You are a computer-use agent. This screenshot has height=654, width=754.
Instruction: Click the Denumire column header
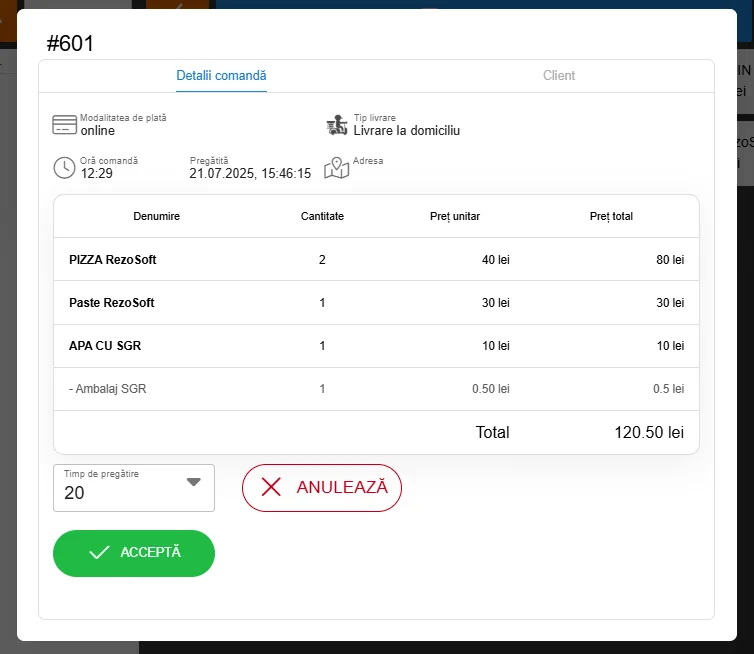coord(156,216)
